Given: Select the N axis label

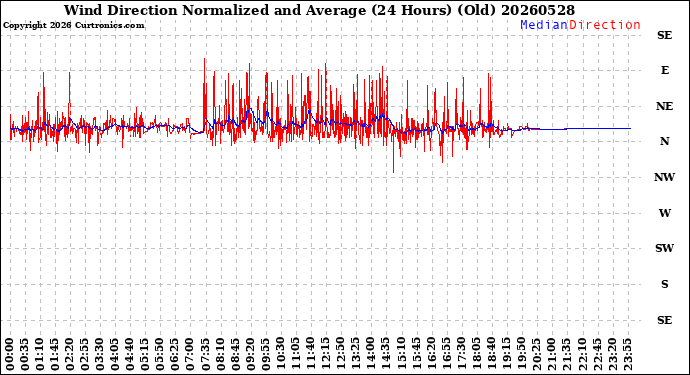Looking at the screenshot, I should (664, 141).
